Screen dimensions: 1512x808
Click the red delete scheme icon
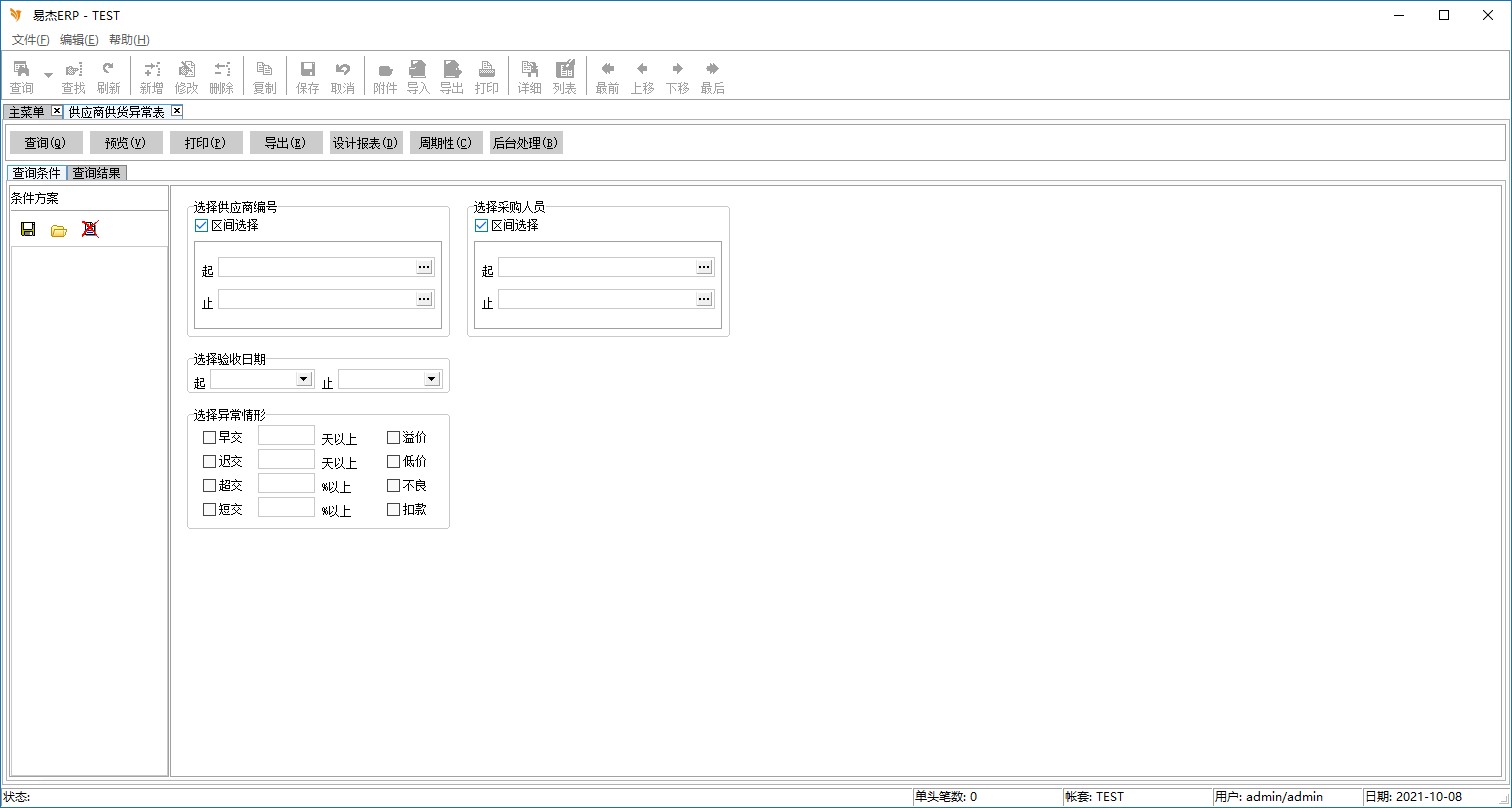[x=90, y=229]
